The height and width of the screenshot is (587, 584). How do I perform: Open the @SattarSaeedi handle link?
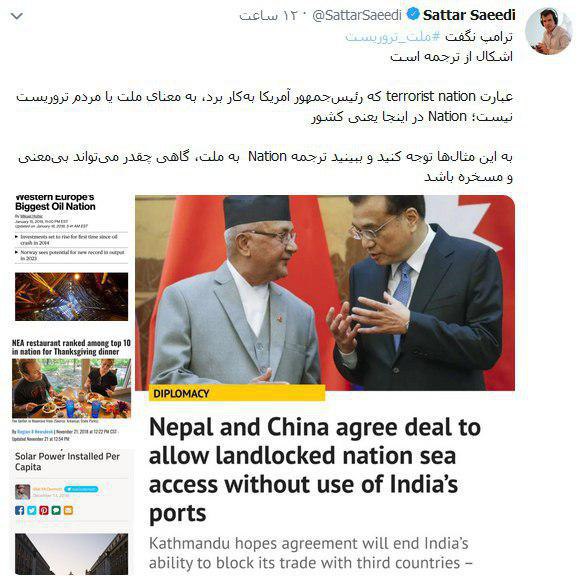(357, 15)
